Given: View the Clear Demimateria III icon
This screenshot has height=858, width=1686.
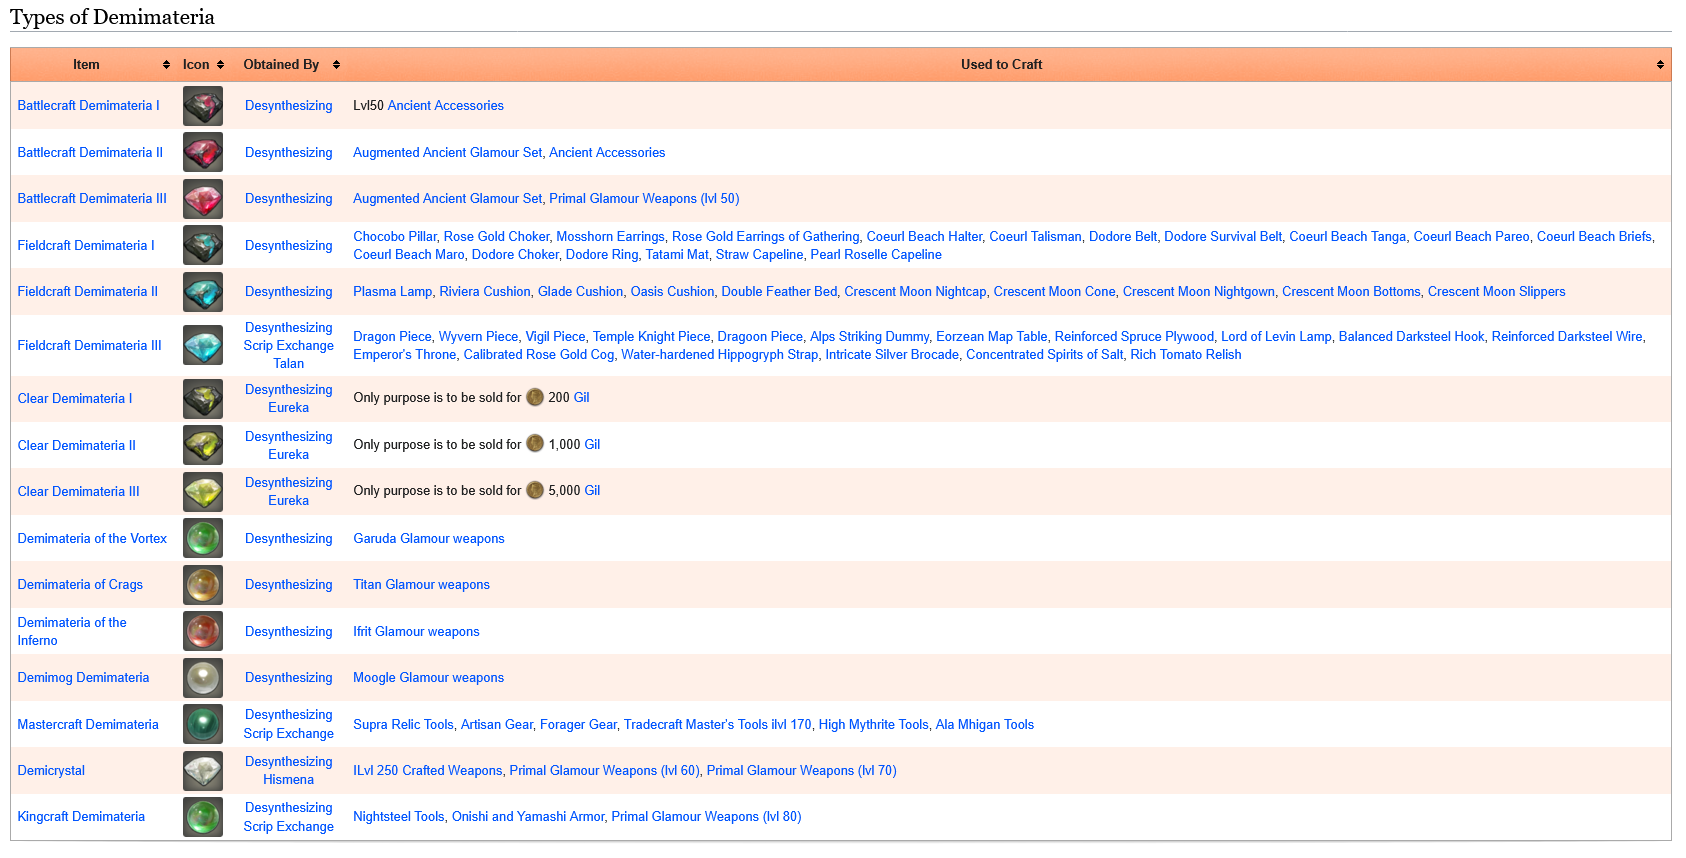Looking at the screenshot, I should (203, 492).
